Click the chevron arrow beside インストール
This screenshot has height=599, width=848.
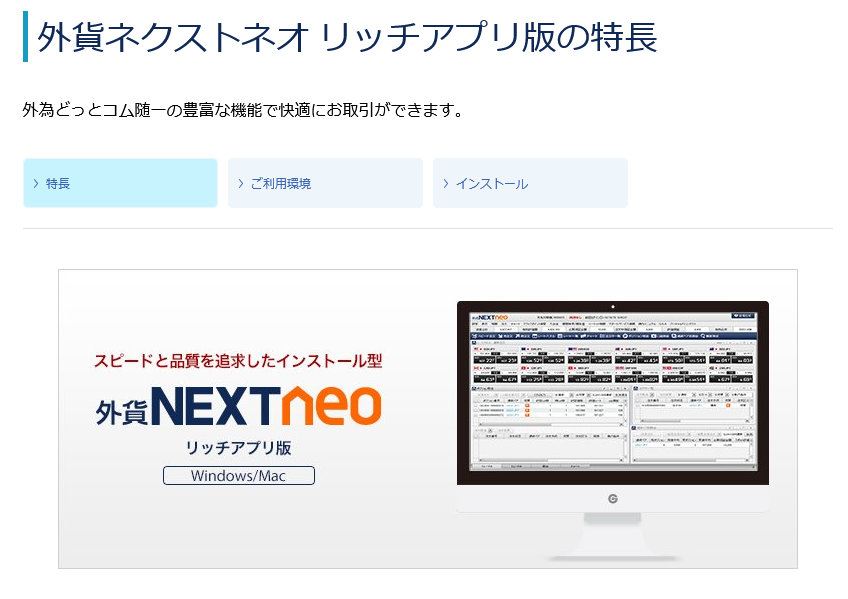click(x=446, y=183)
